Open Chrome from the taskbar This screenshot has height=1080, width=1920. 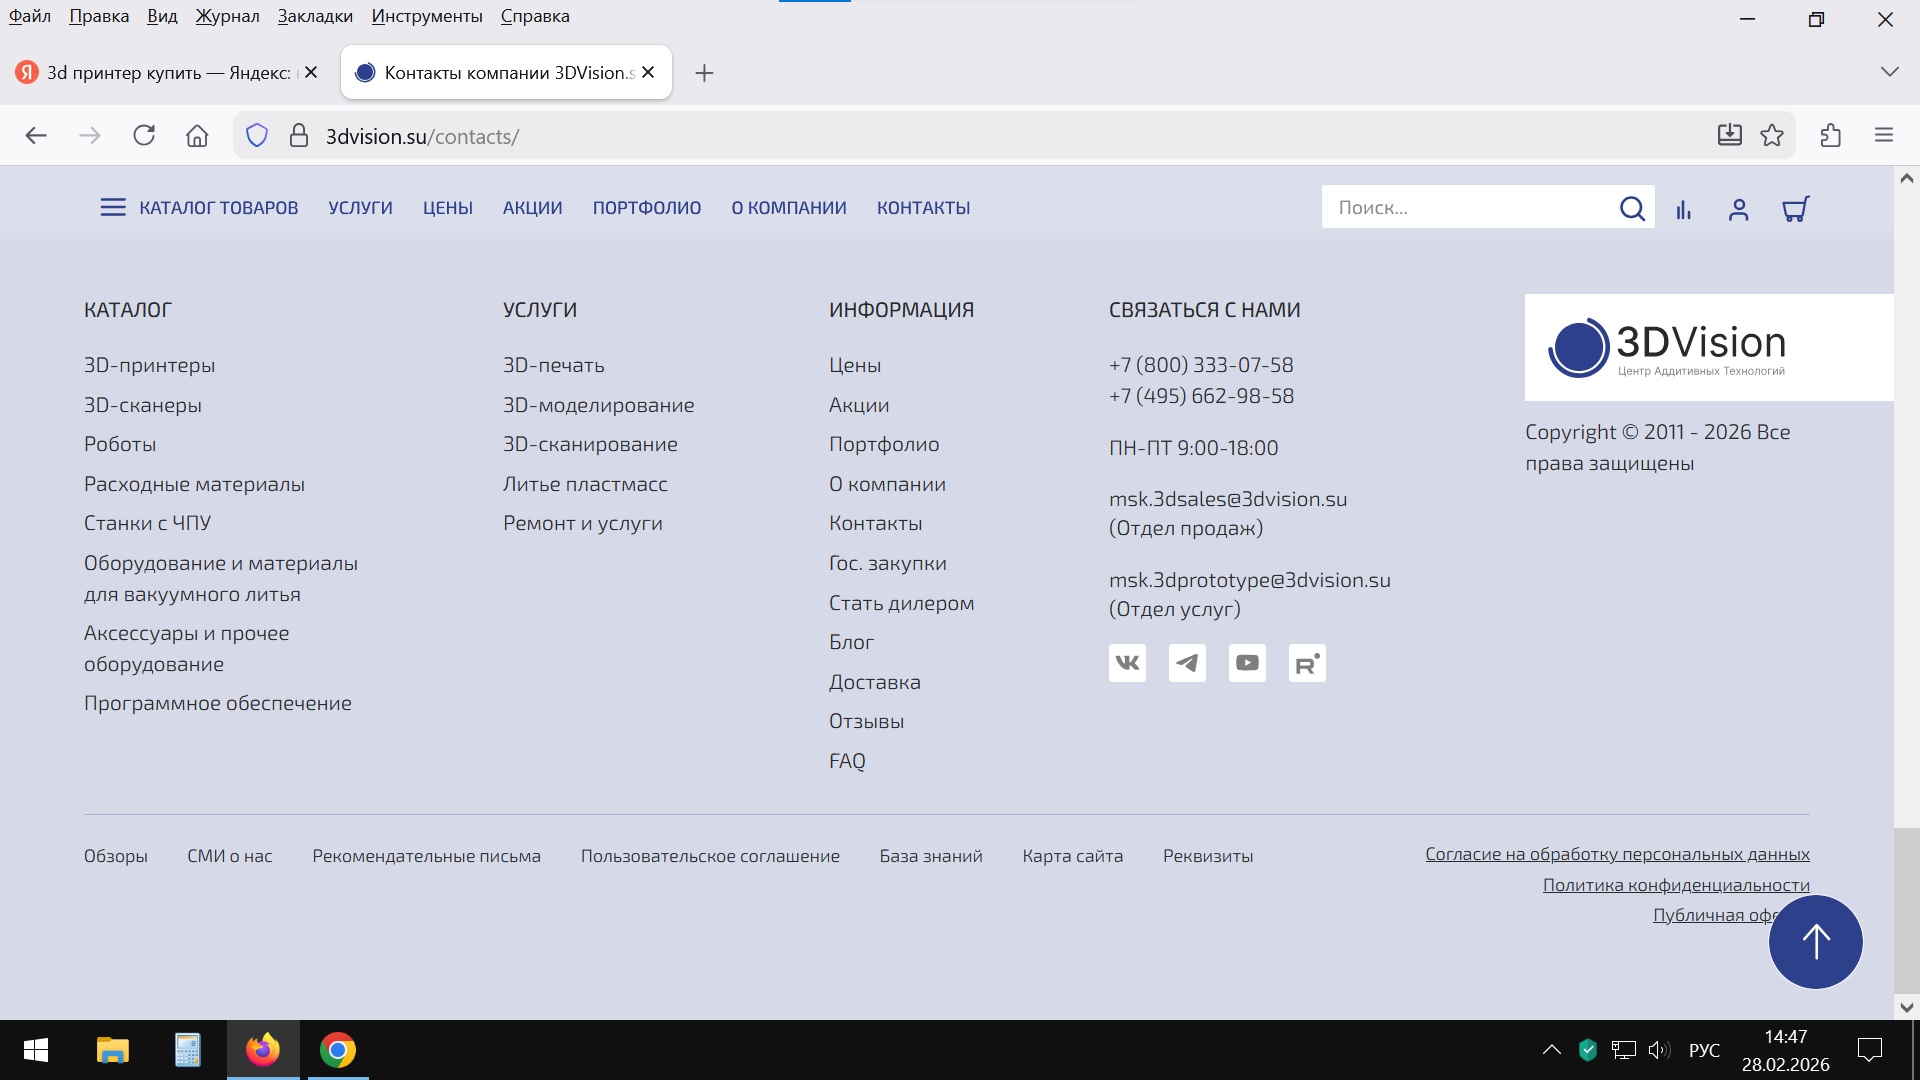(338, 1050)
